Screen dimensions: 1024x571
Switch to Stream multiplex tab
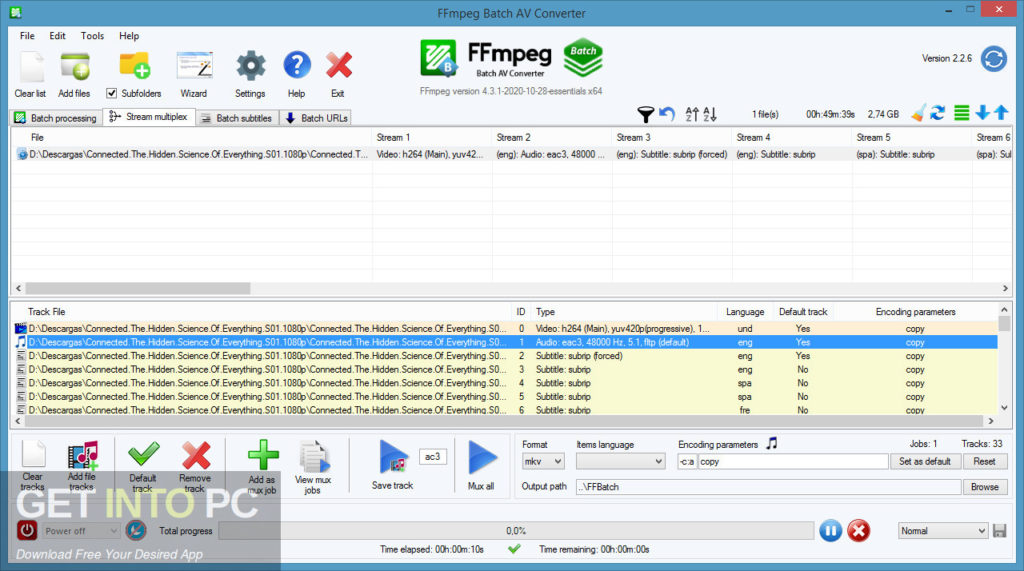(149, 116)
